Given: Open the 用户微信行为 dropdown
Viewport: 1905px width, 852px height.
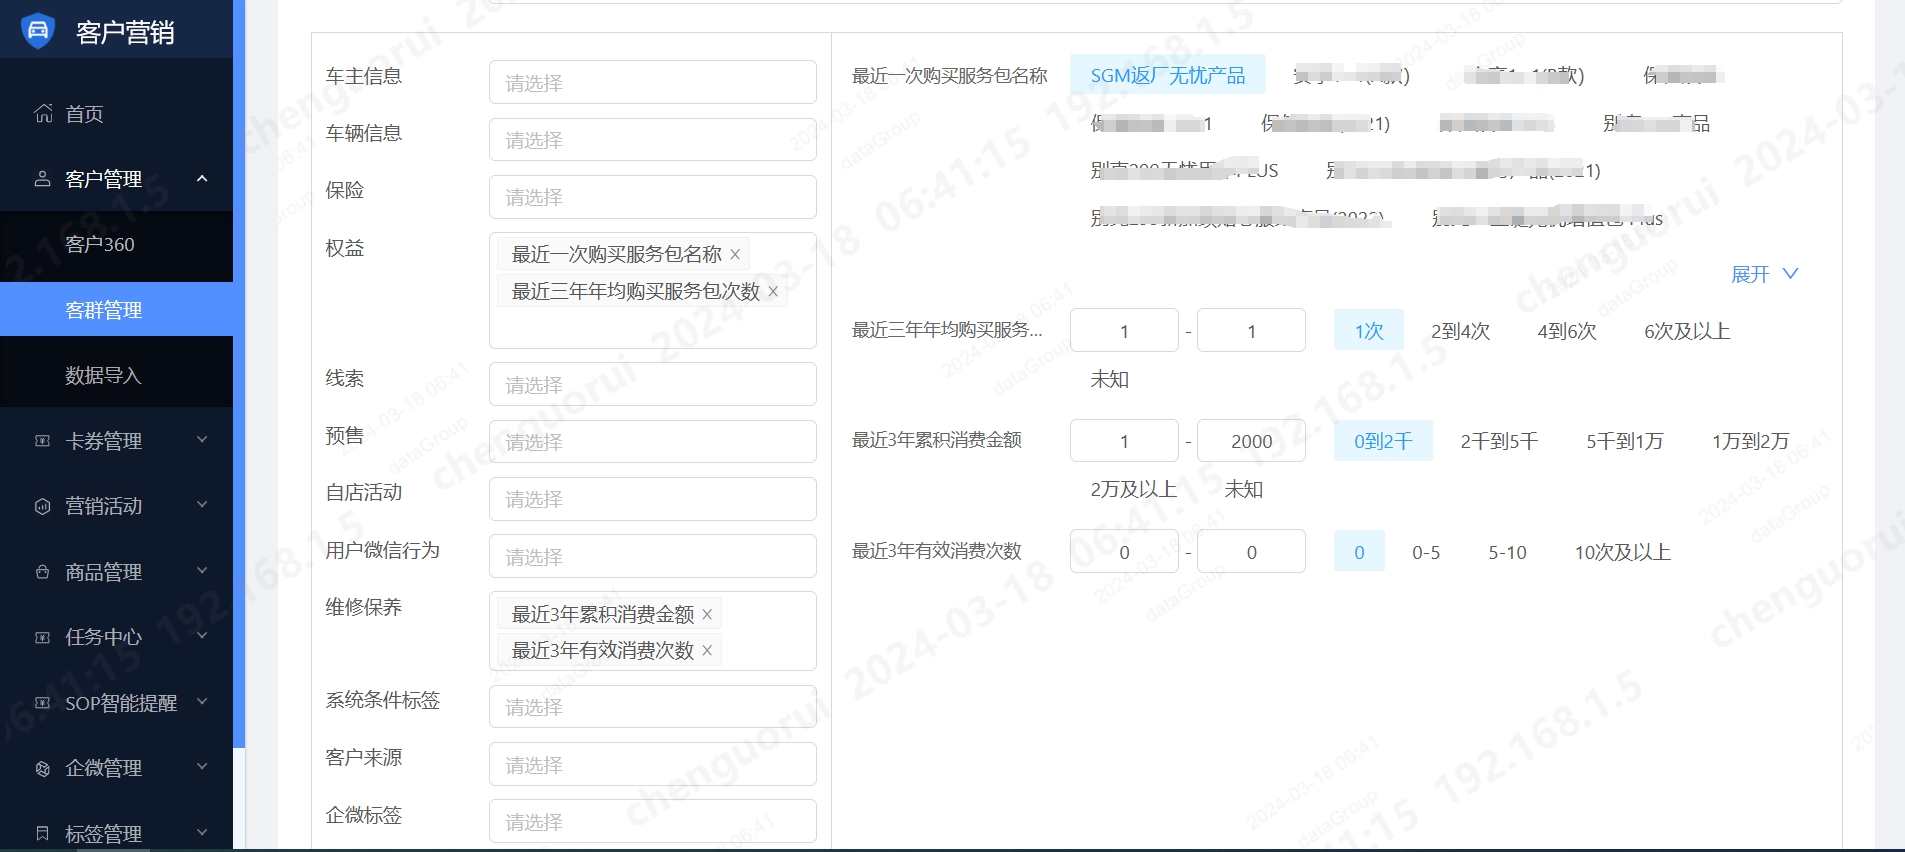Looking at the screenshot, I should (653, 556).
